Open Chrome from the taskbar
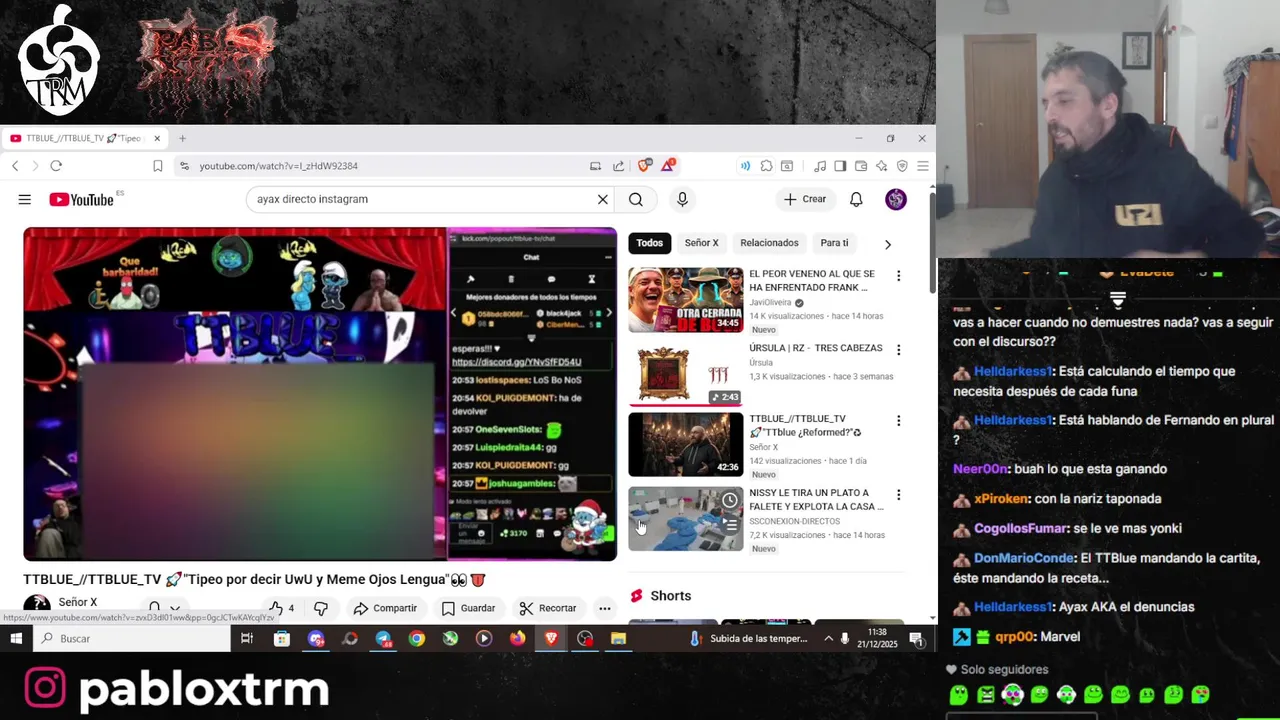 point(417,639)
